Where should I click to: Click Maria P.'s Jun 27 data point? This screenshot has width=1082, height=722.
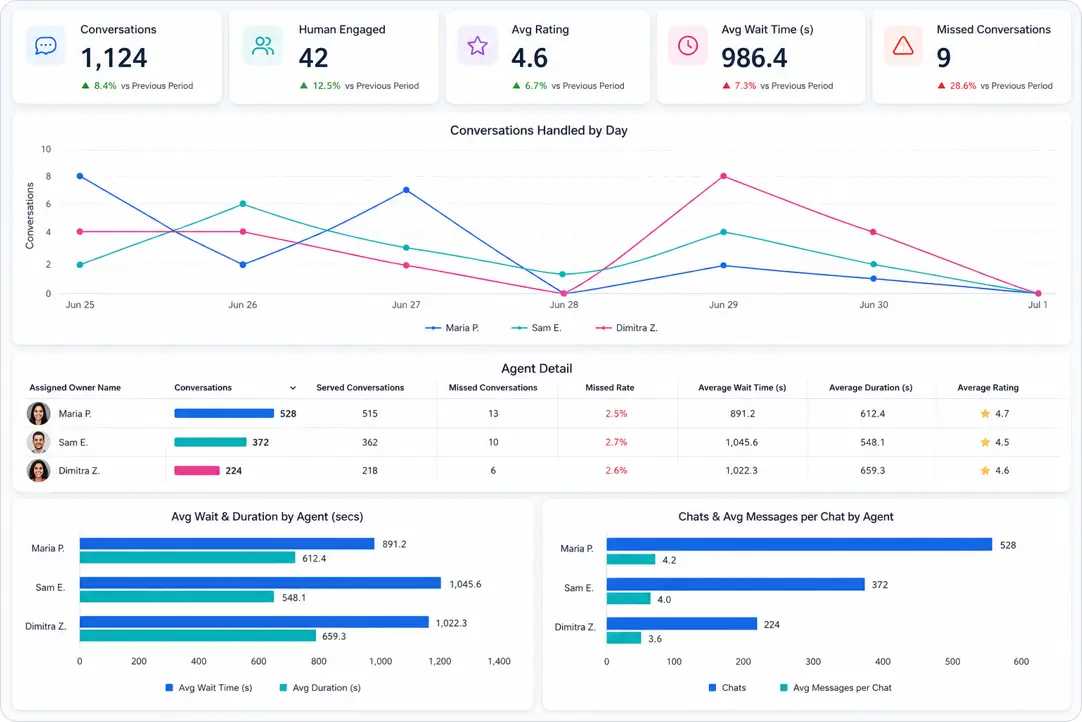coord(406,191)
